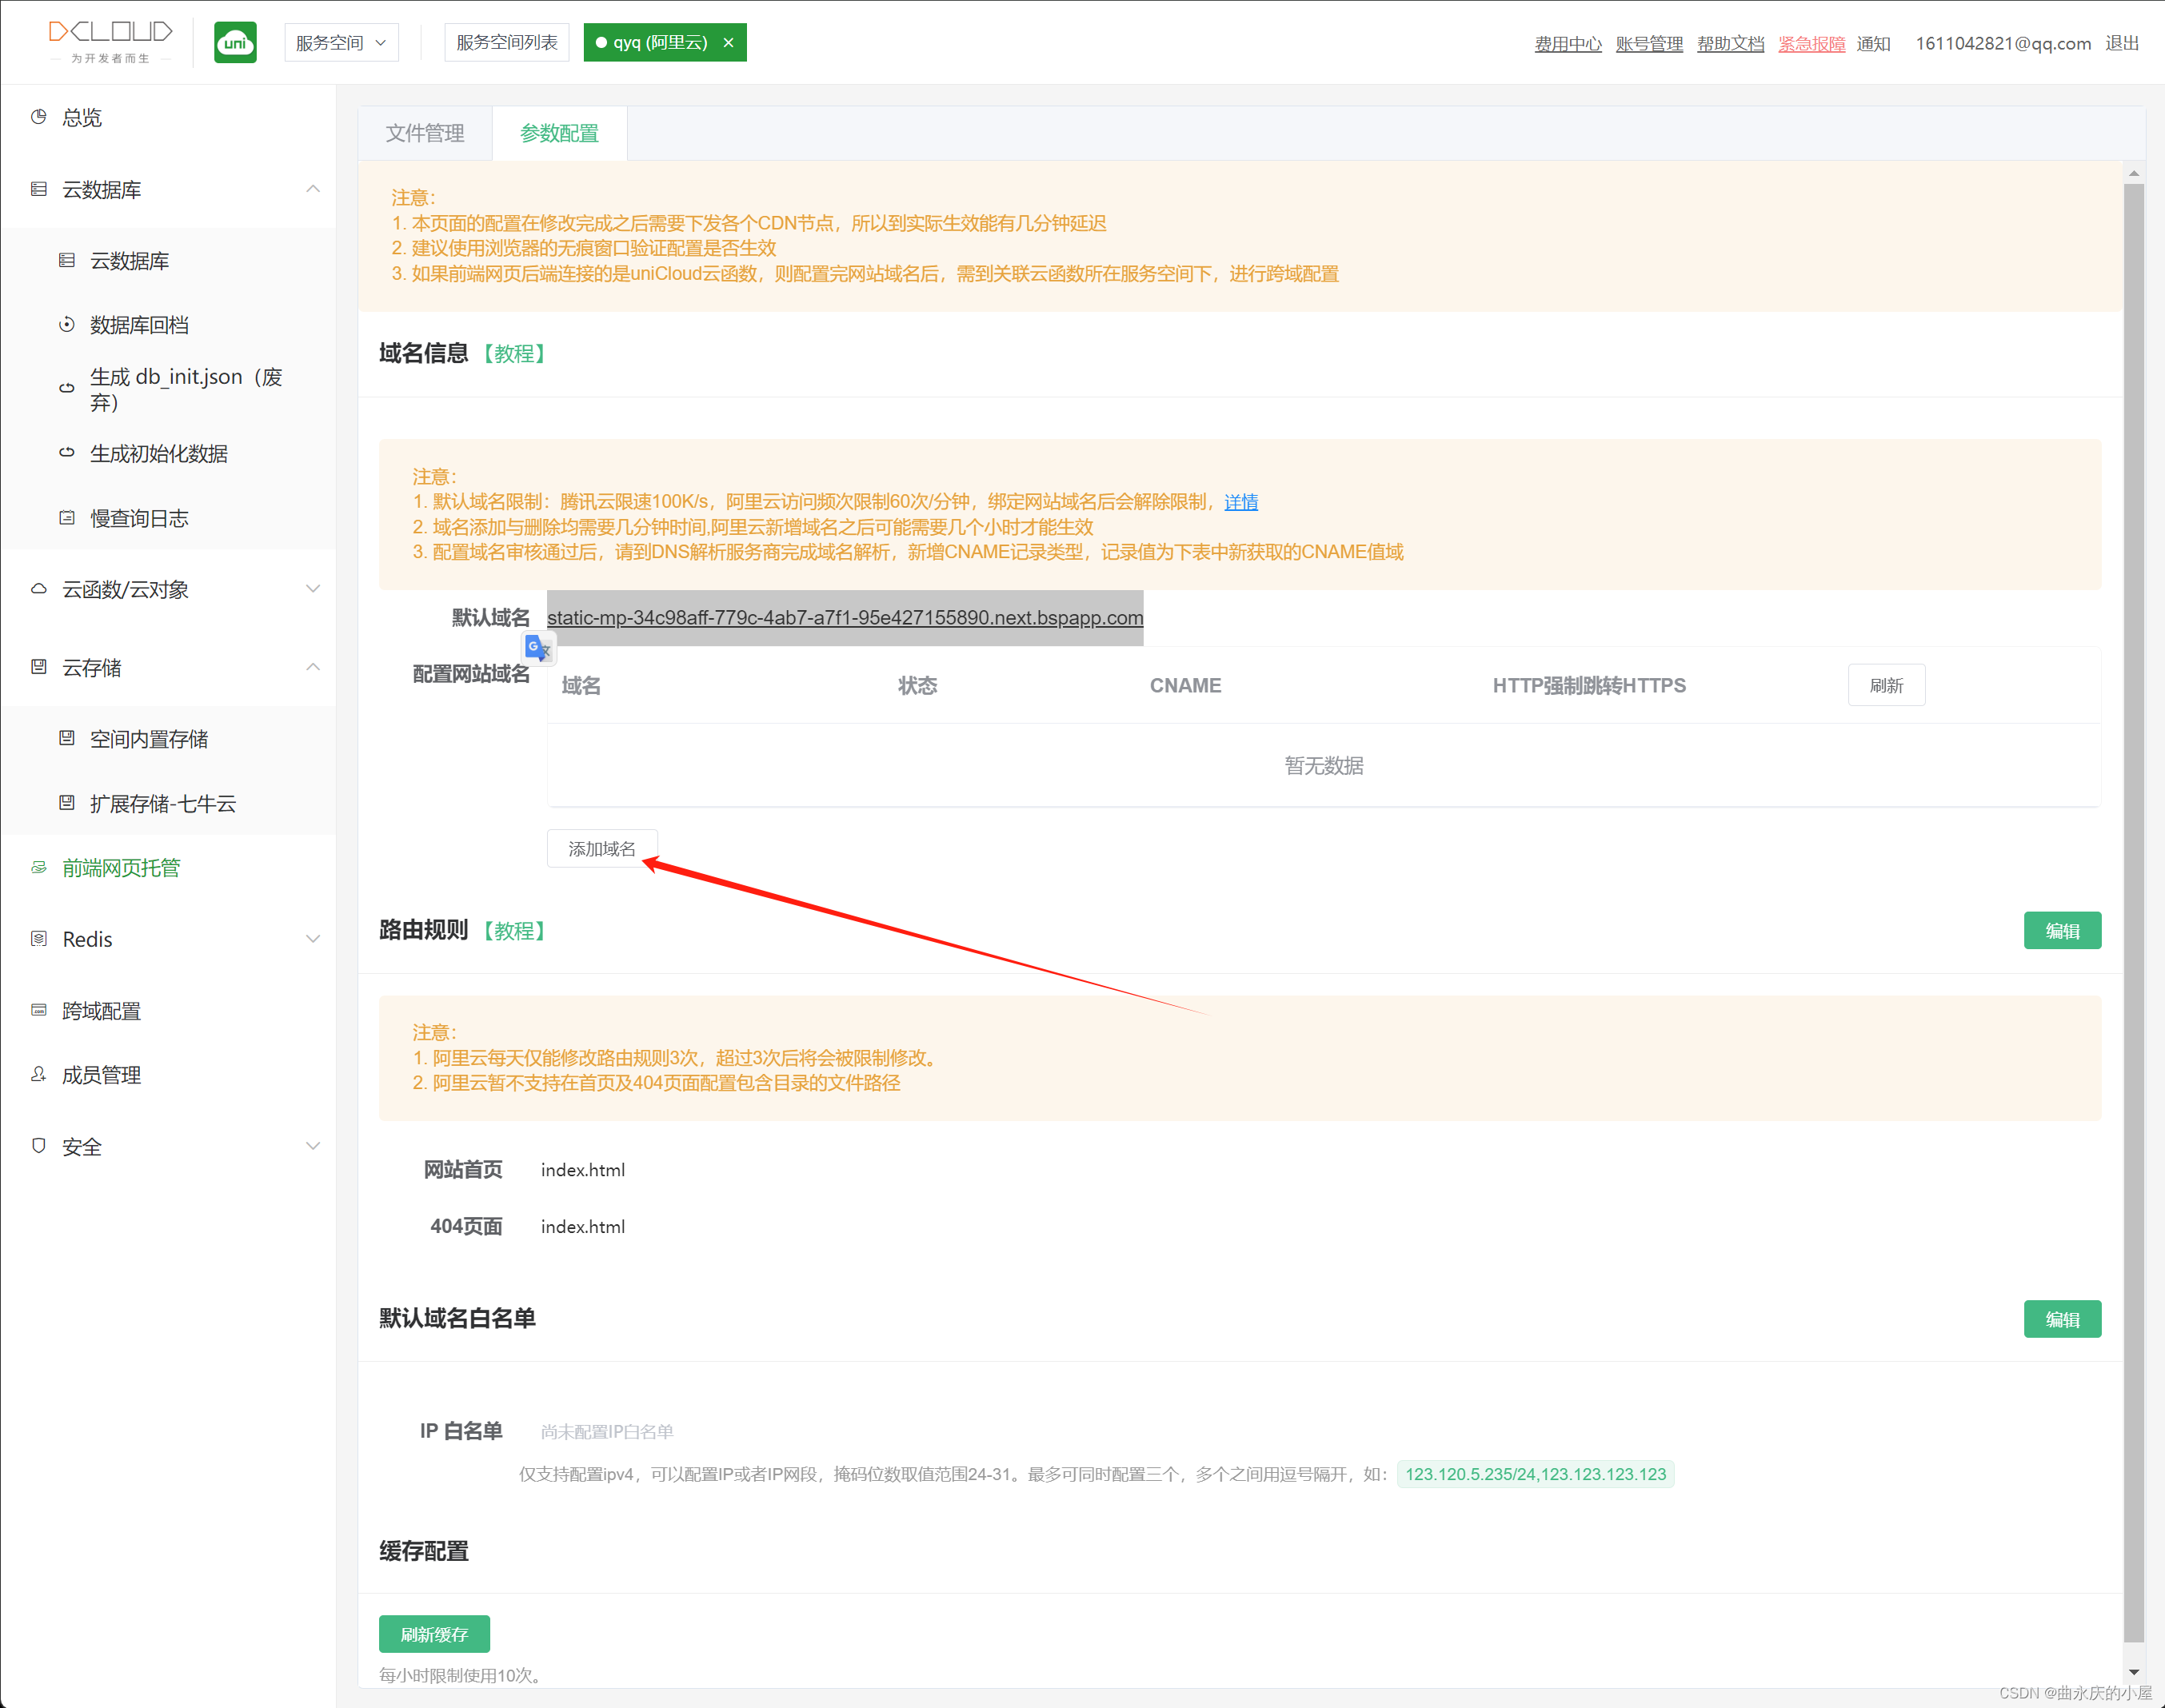This screenshot has height=1708, width=2165.
Task: Click the red 紧急报障 link
Action: pos(1811,43)
